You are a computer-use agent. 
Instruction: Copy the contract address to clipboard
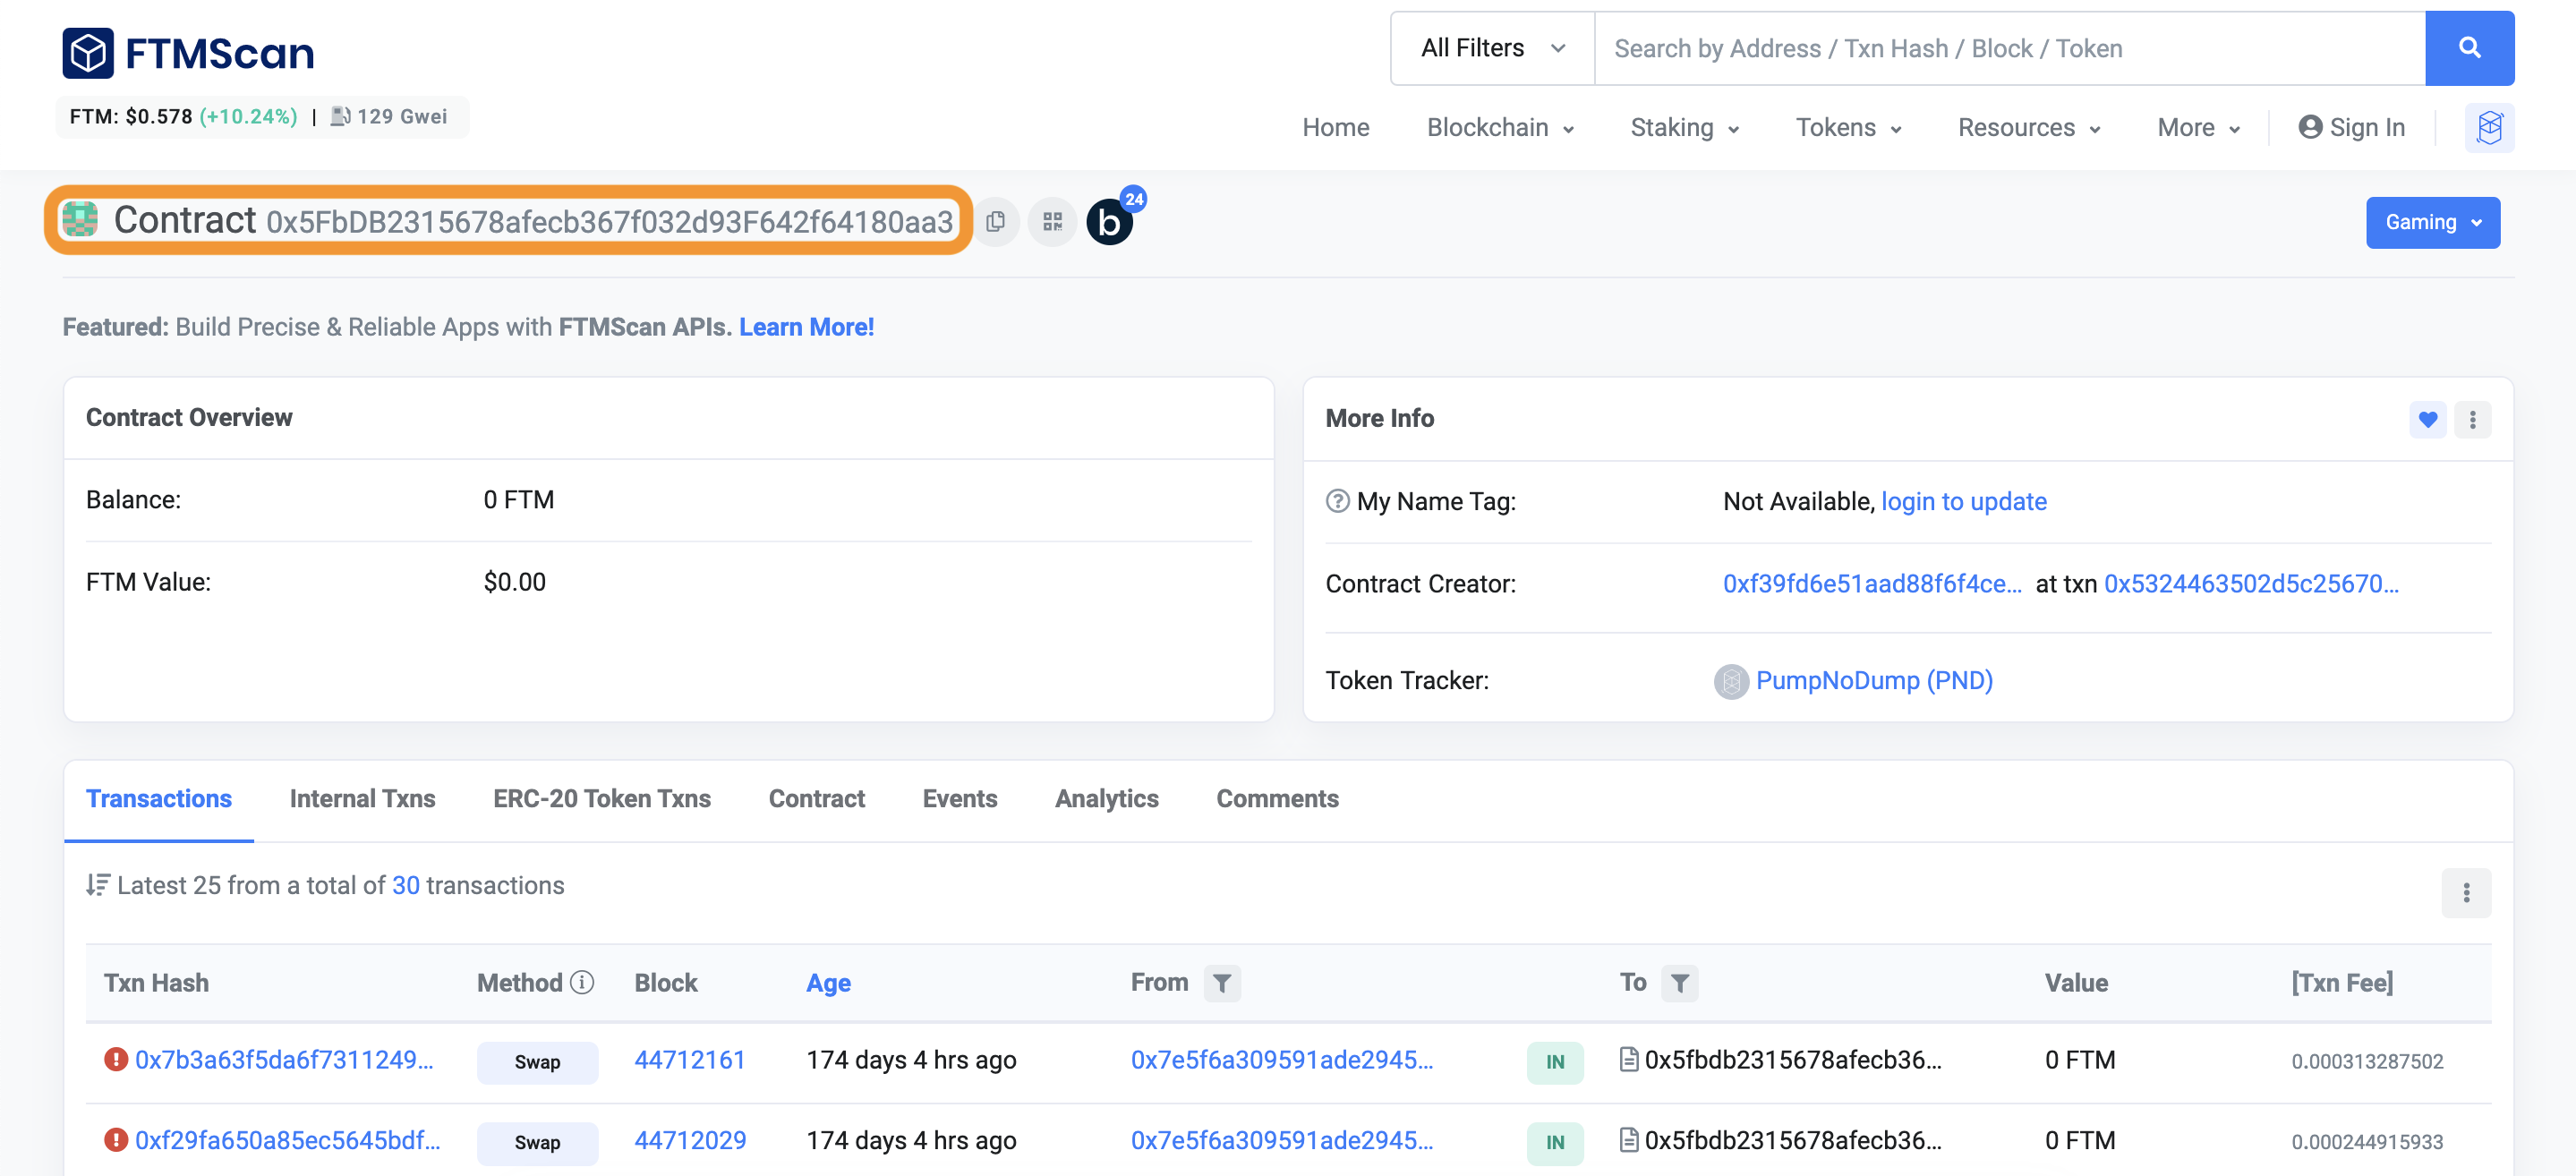(995, 221)
